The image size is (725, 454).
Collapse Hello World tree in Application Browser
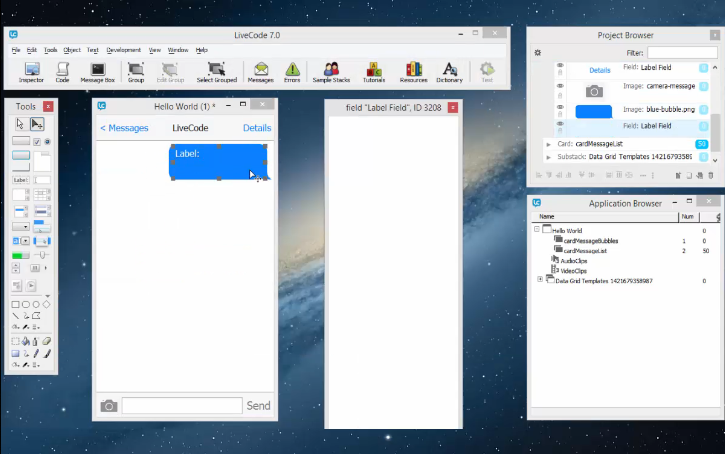(x=538, y=229)
